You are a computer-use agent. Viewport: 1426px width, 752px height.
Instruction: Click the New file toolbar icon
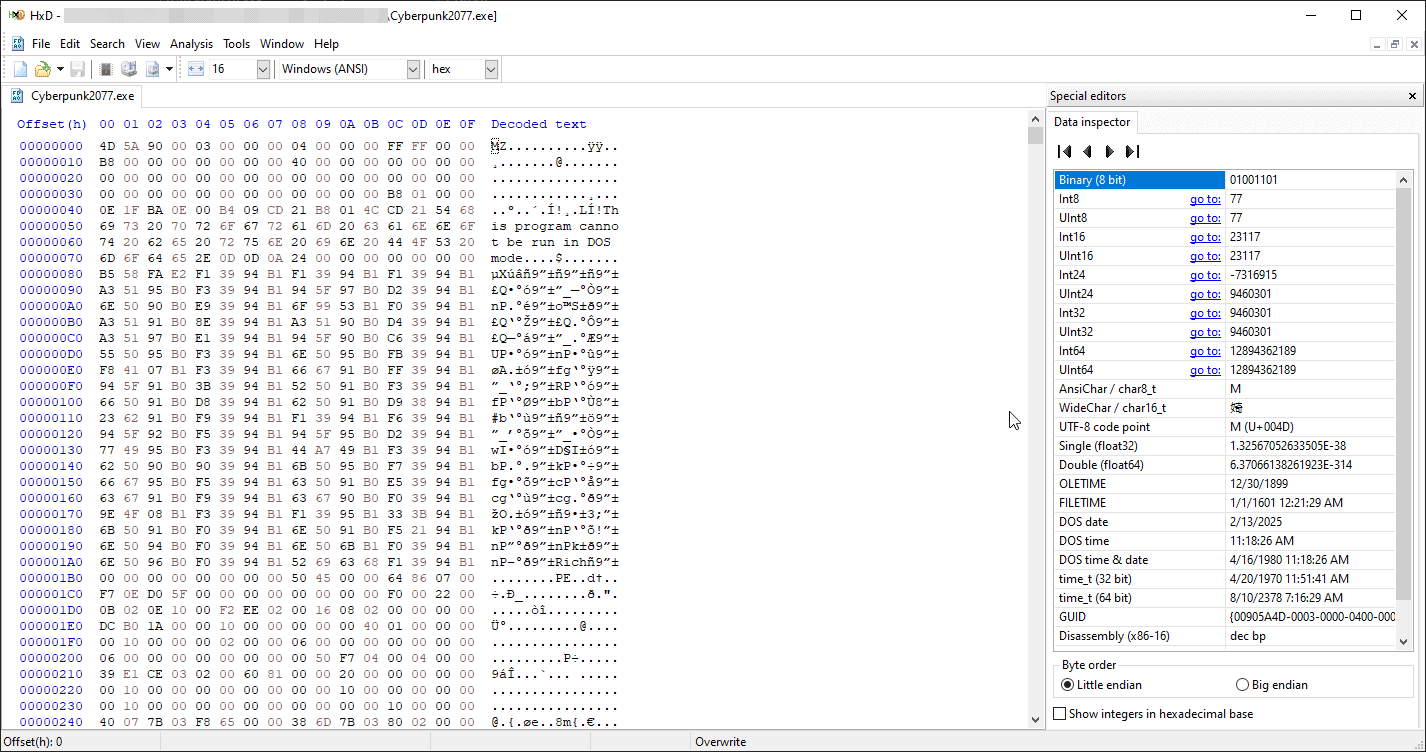(20, 69)
